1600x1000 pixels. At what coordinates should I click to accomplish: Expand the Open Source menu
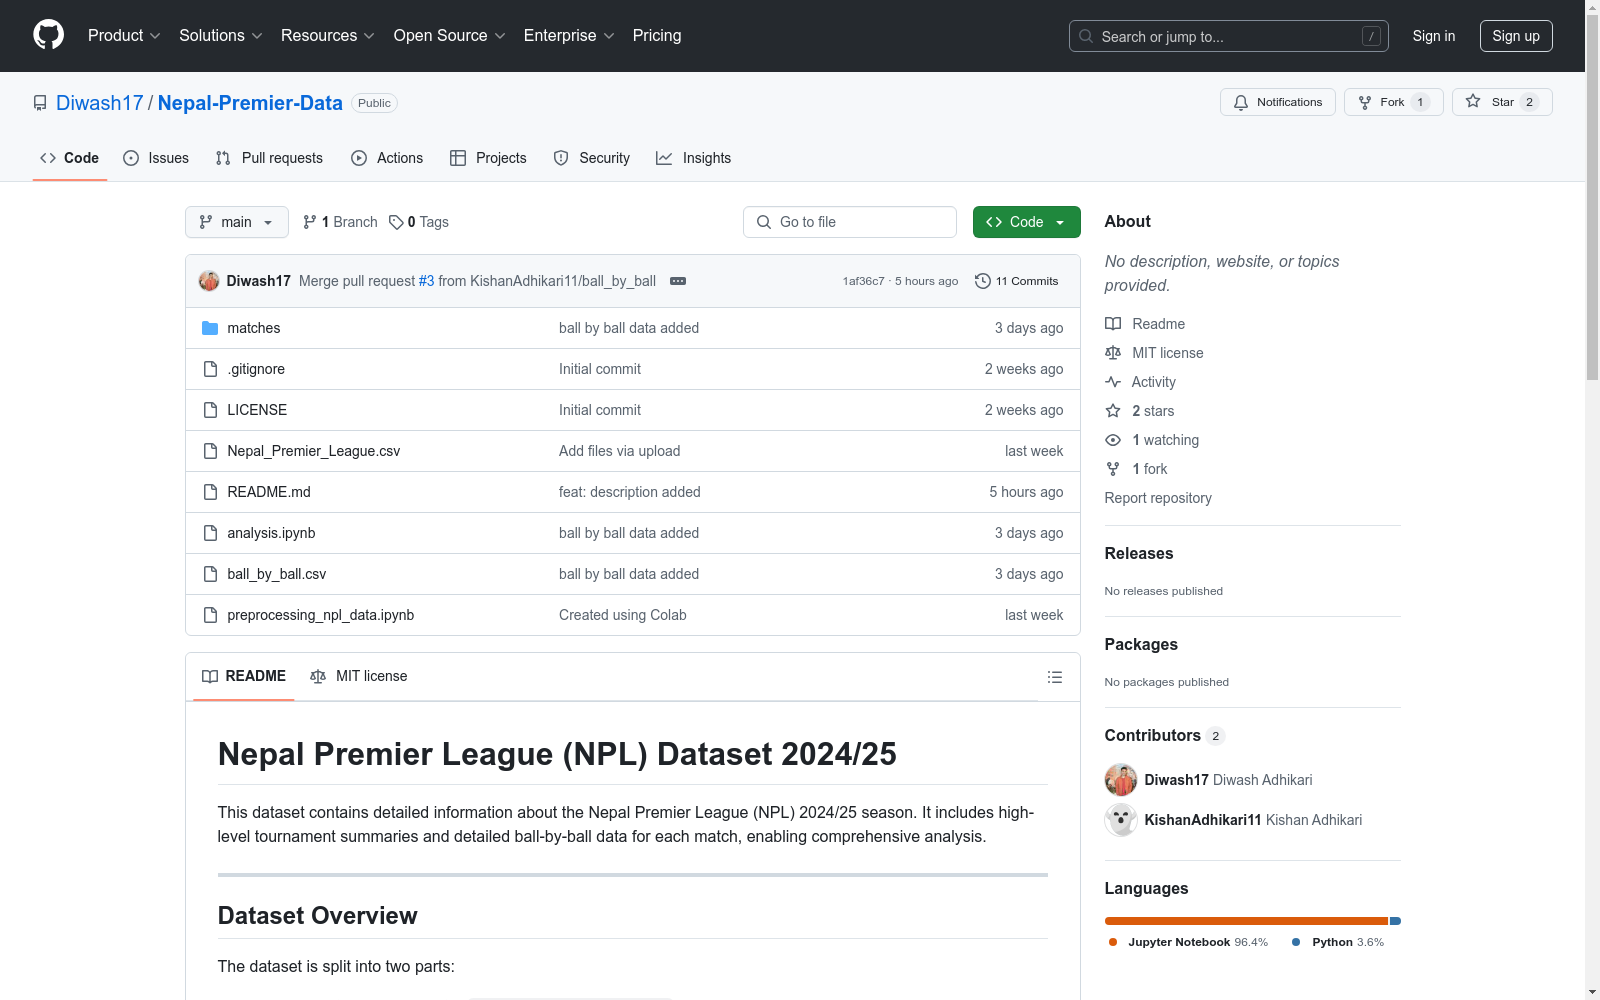pos(450,36)
